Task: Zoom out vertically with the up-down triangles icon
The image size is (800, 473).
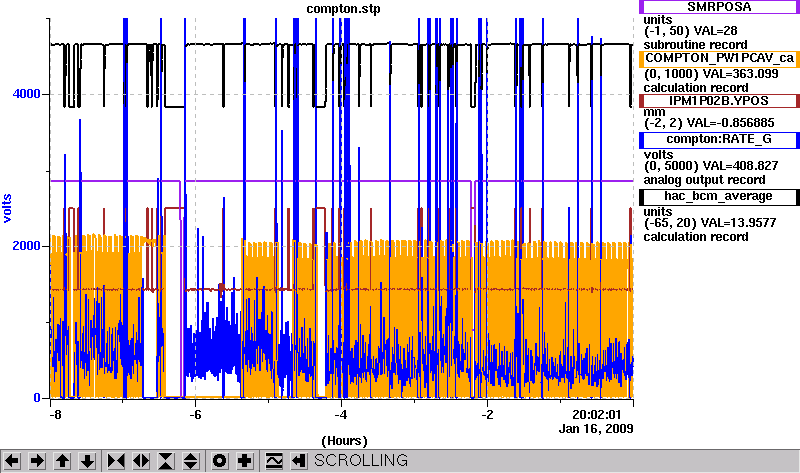Action: (191, 461)
